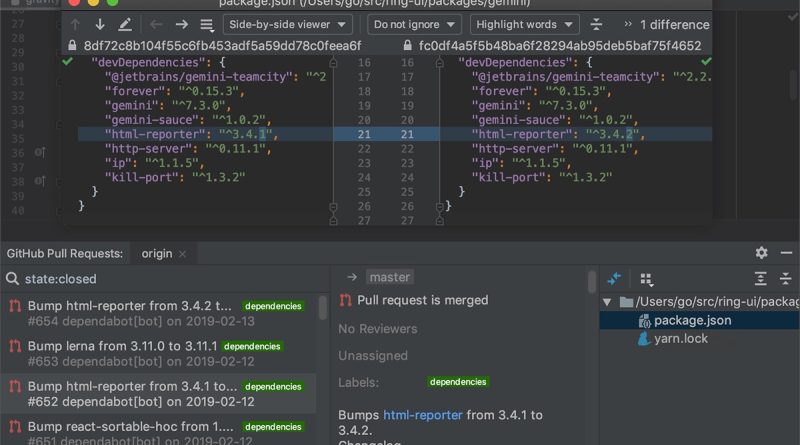Click dependencies label on PR #652
Screen dimensions: 800x445
pos(273,387)
